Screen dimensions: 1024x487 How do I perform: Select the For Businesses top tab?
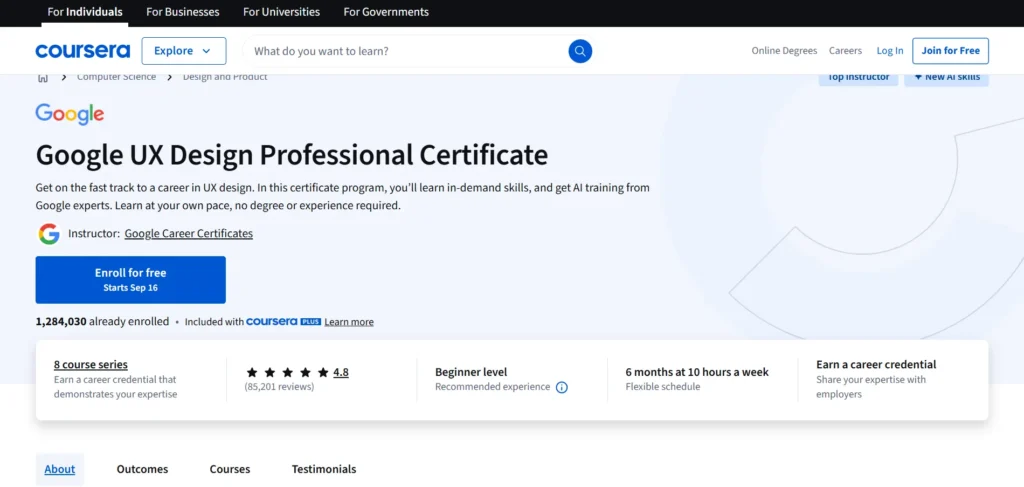coord(182,12)
